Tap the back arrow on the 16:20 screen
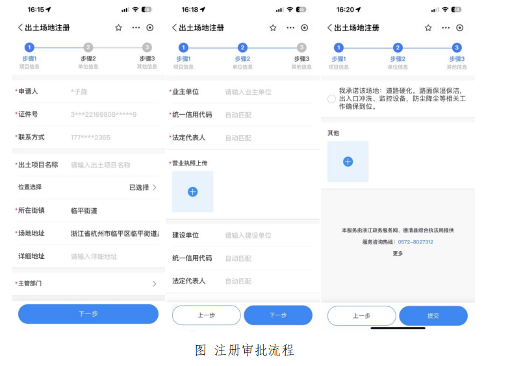 coord(329,28)
